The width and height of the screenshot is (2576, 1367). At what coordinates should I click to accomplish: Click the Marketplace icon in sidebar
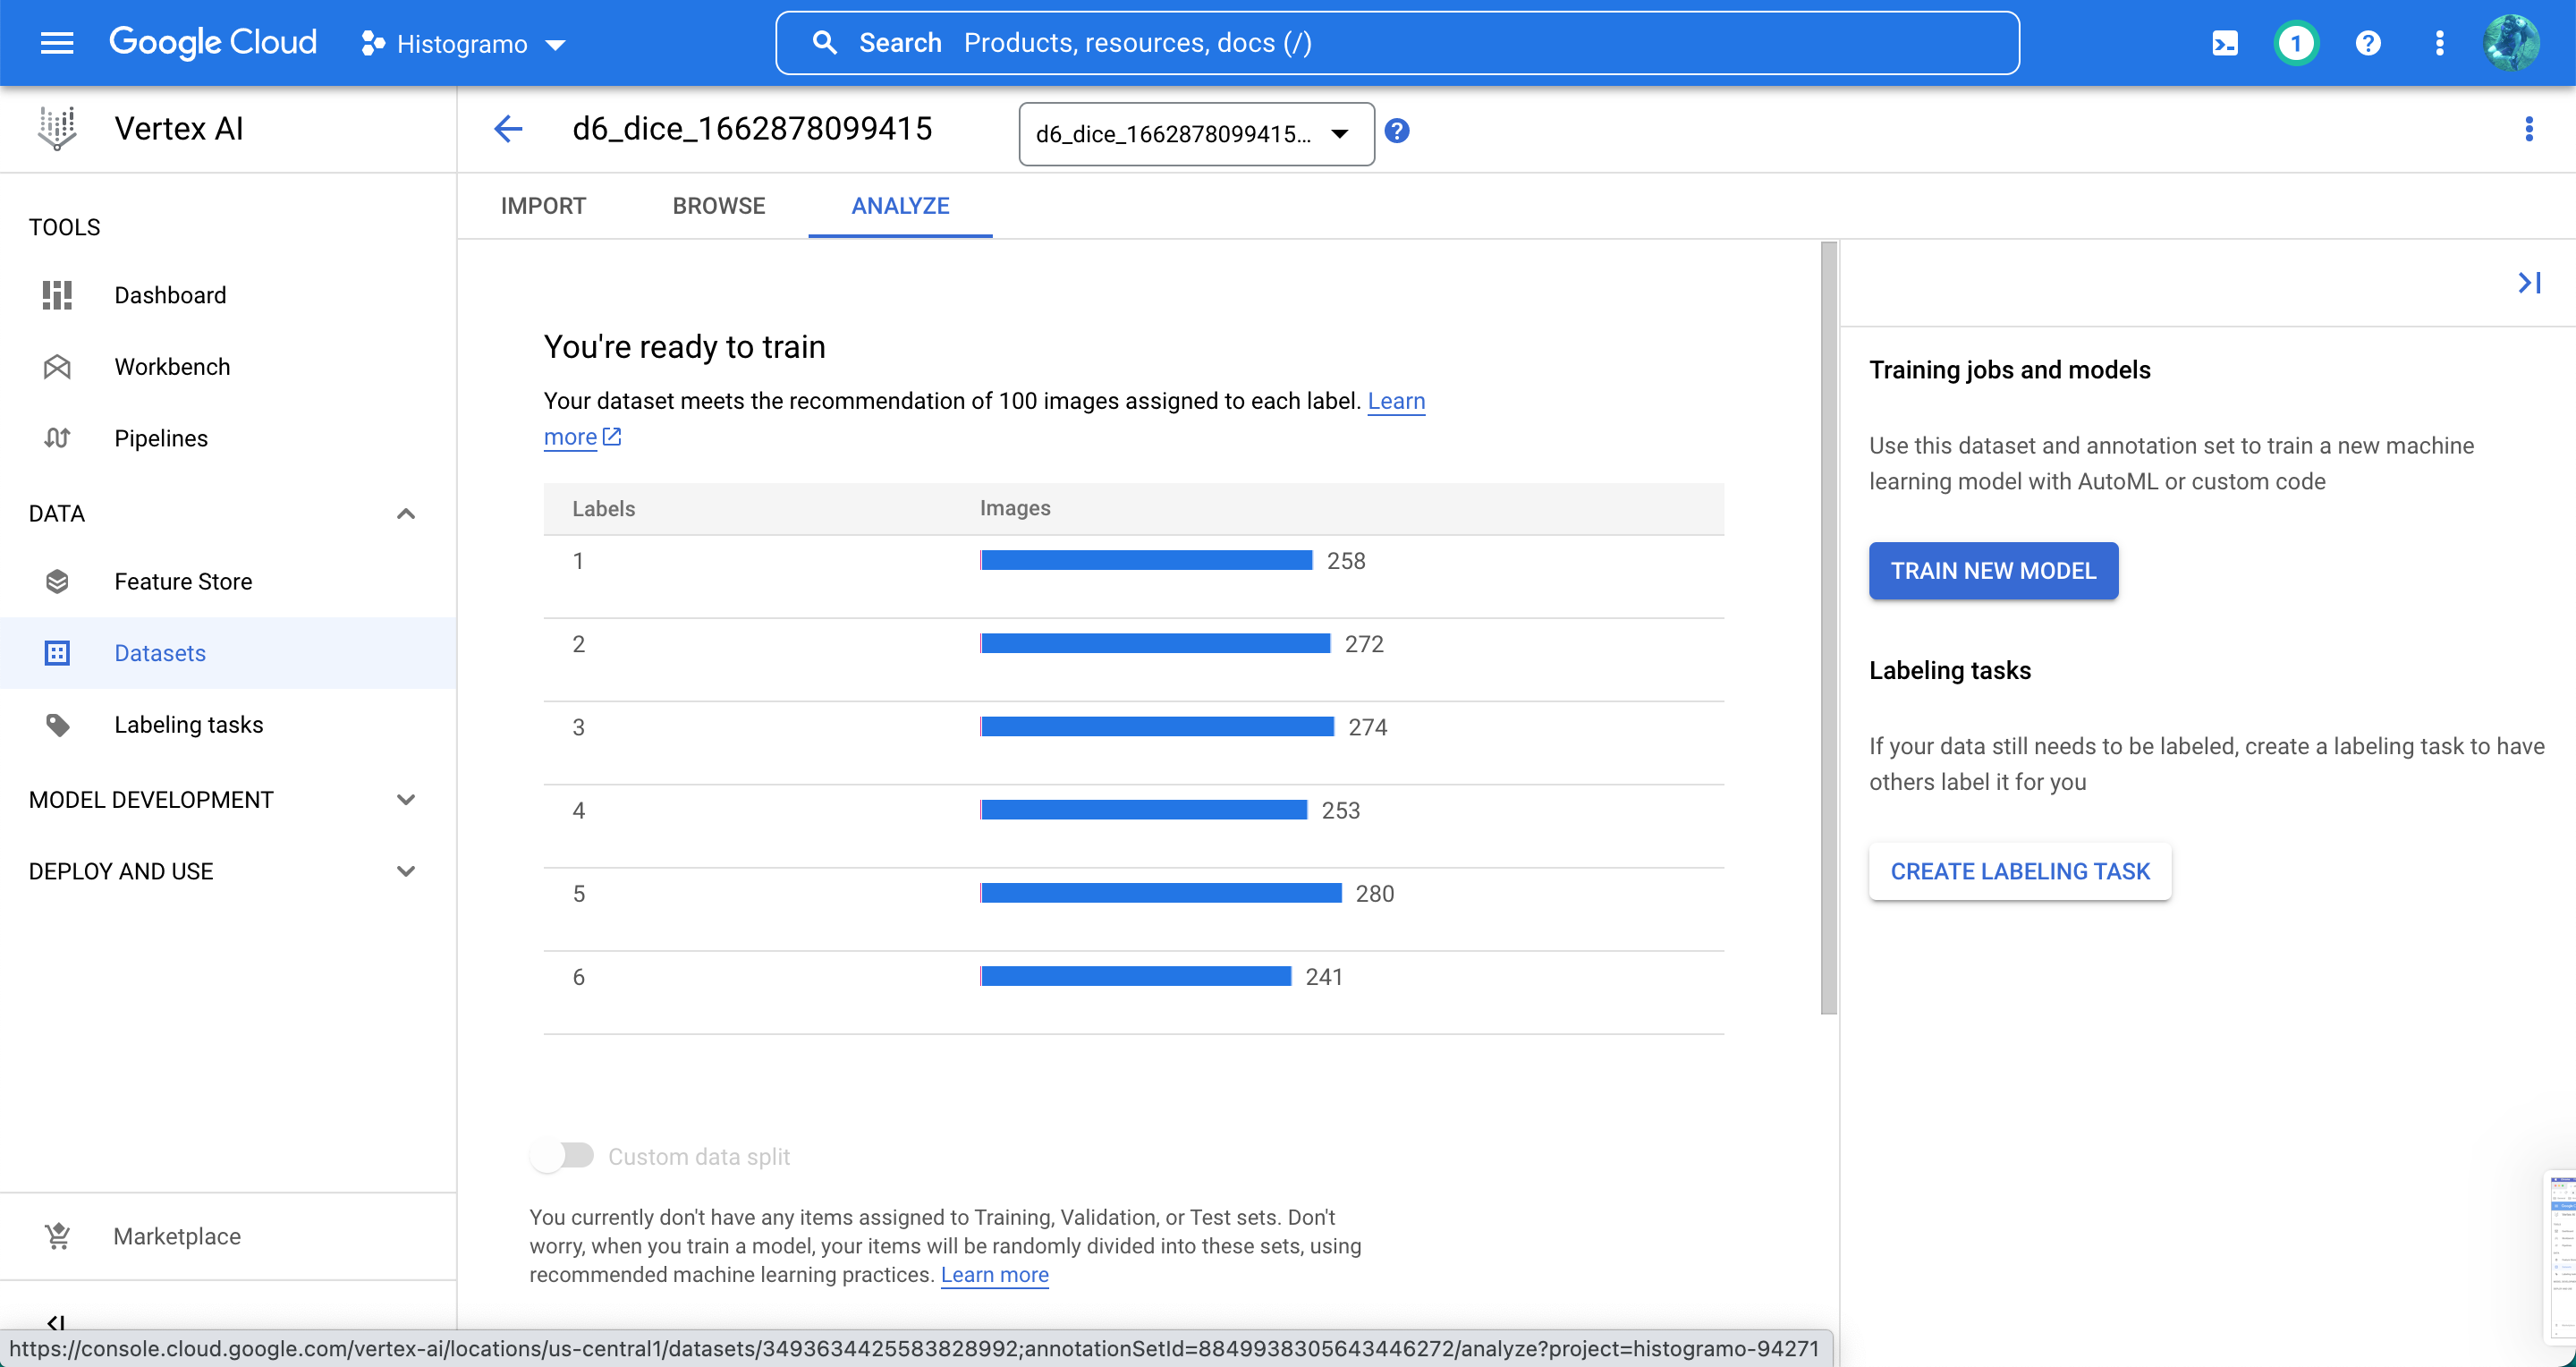click(58, 1235)
